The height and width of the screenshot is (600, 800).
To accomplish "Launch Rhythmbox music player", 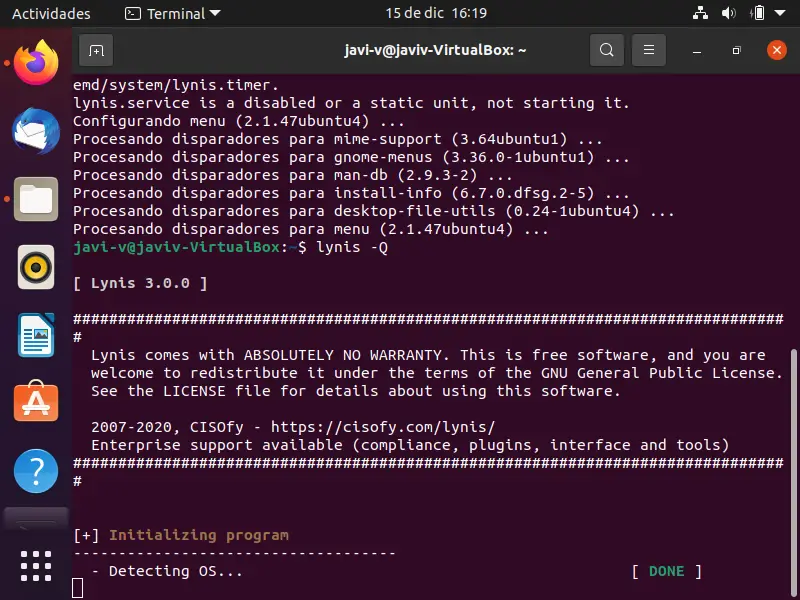I will tap(37, 266).
